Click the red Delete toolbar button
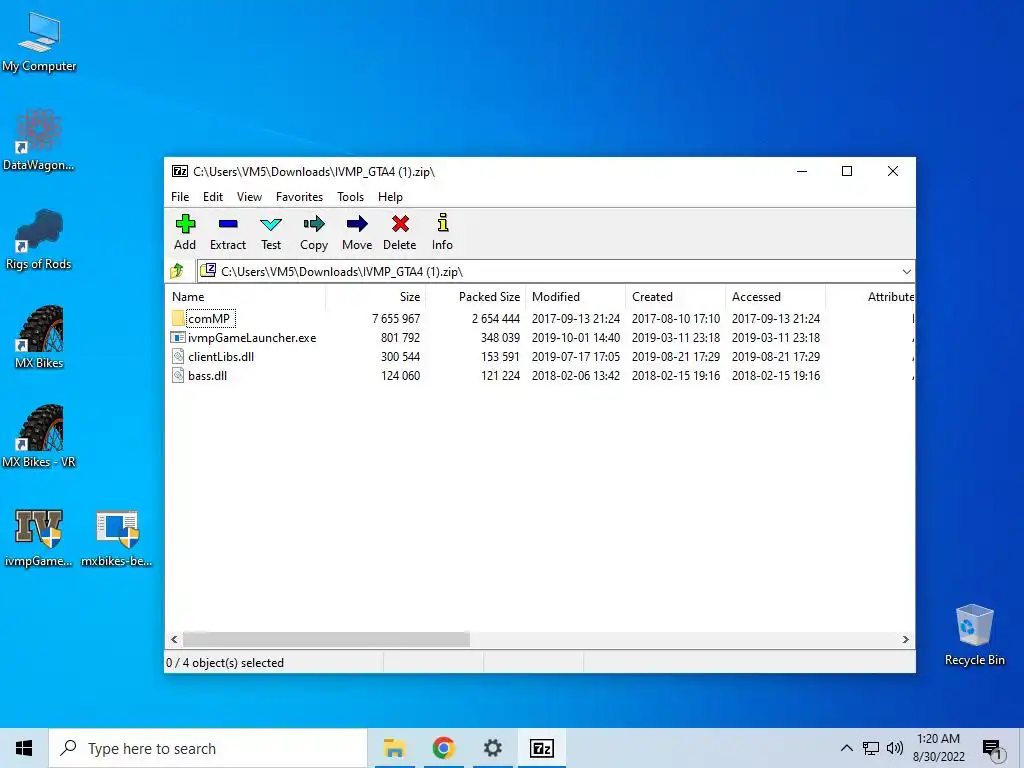 pos(400,232)
